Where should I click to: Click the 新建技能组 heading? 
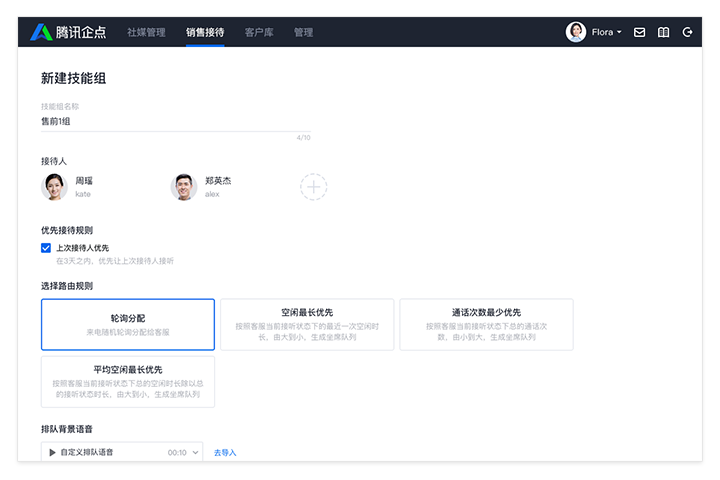[x=73, y=79]
